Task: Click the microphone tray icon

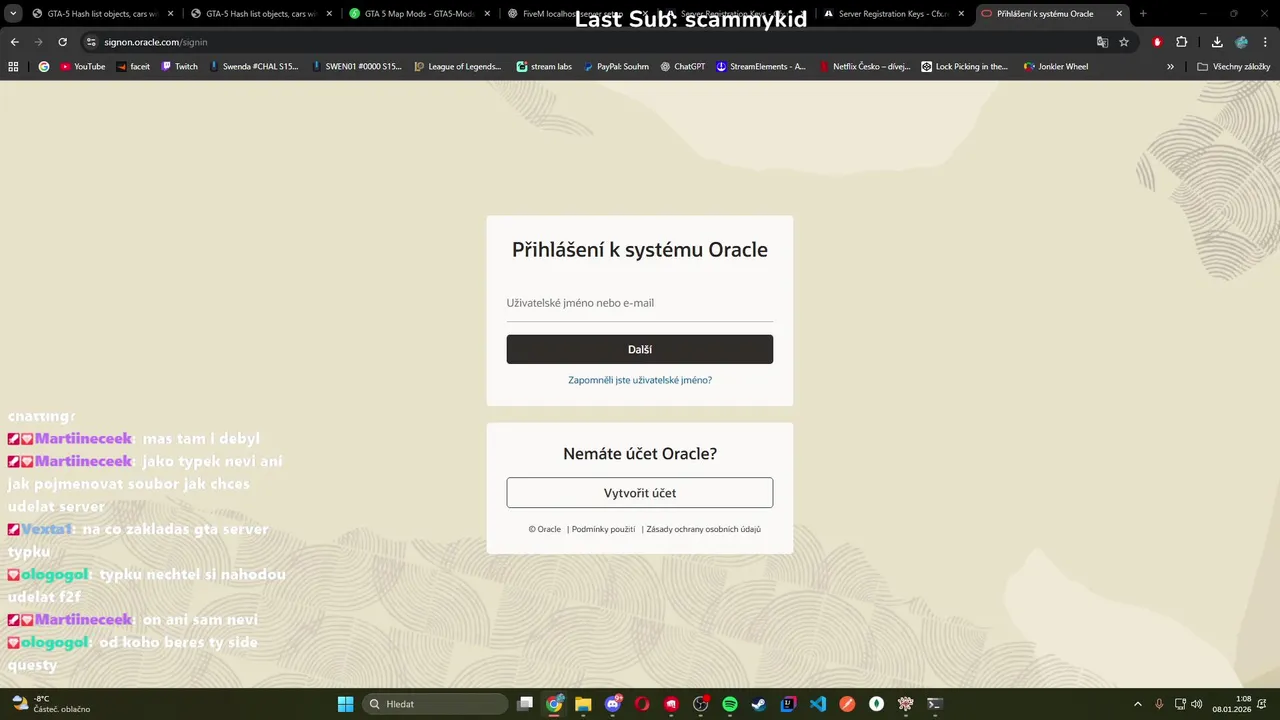Action: (1159, 704)
